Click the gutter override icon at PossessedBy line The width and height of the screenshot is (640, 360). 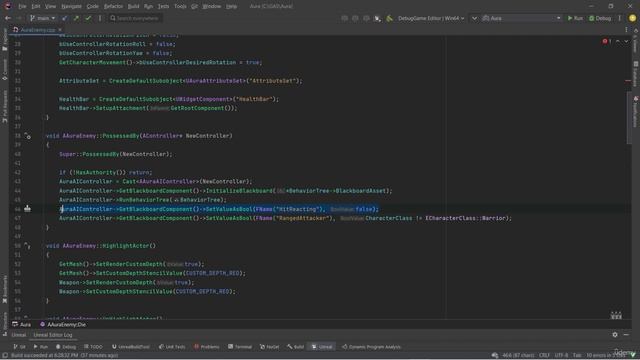coord(27,136)
